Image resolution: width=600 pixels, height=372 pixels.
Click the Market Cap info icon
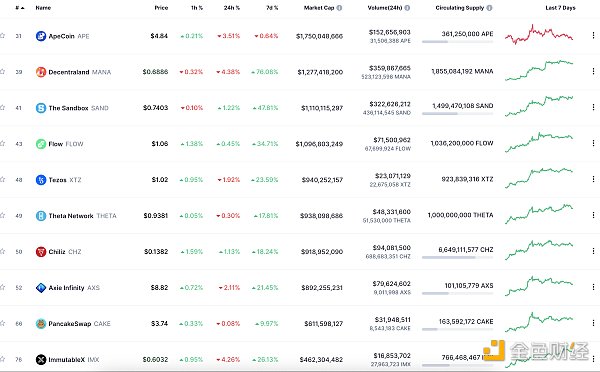pyautogui.click(x=339, y=8)
